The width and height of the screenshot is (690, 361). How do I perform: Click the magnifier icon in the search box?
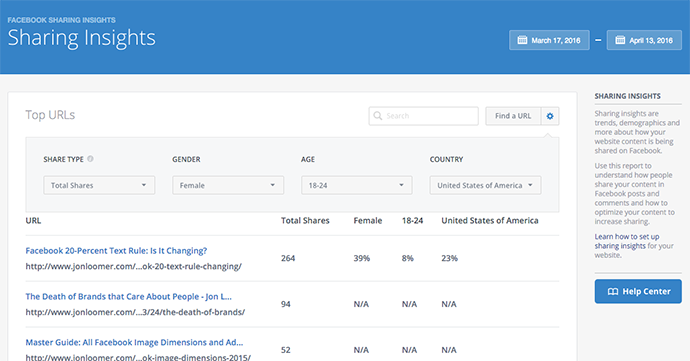tap(378, 116)
